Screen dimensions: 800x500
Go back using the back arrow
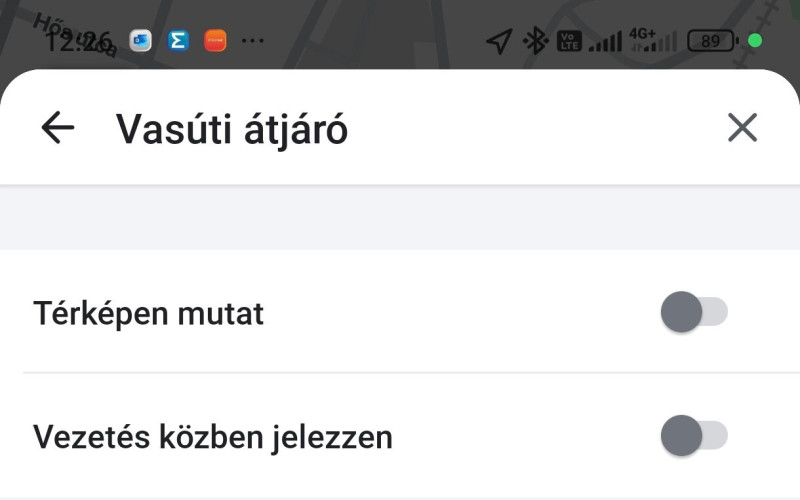coord(58,128)
